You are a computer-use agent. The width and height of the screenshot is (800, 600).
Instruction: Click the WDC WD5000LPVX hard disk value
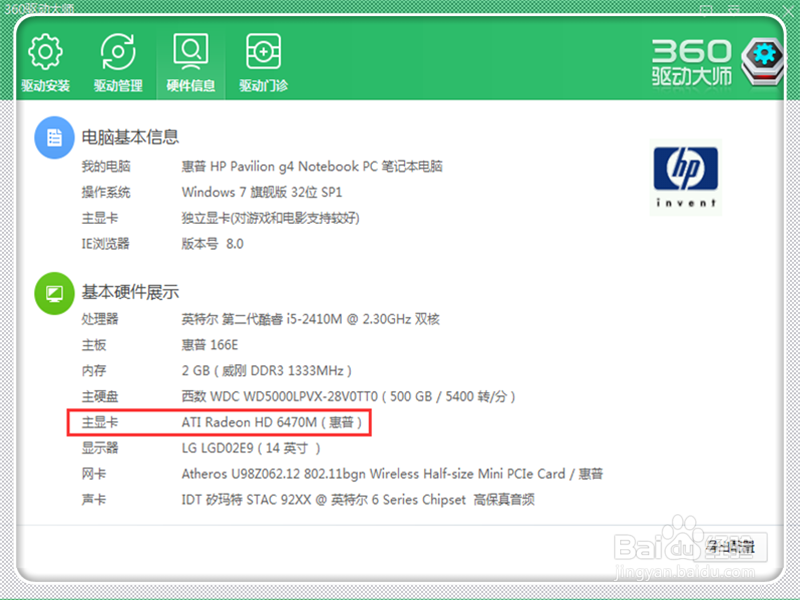coord(348,396)
